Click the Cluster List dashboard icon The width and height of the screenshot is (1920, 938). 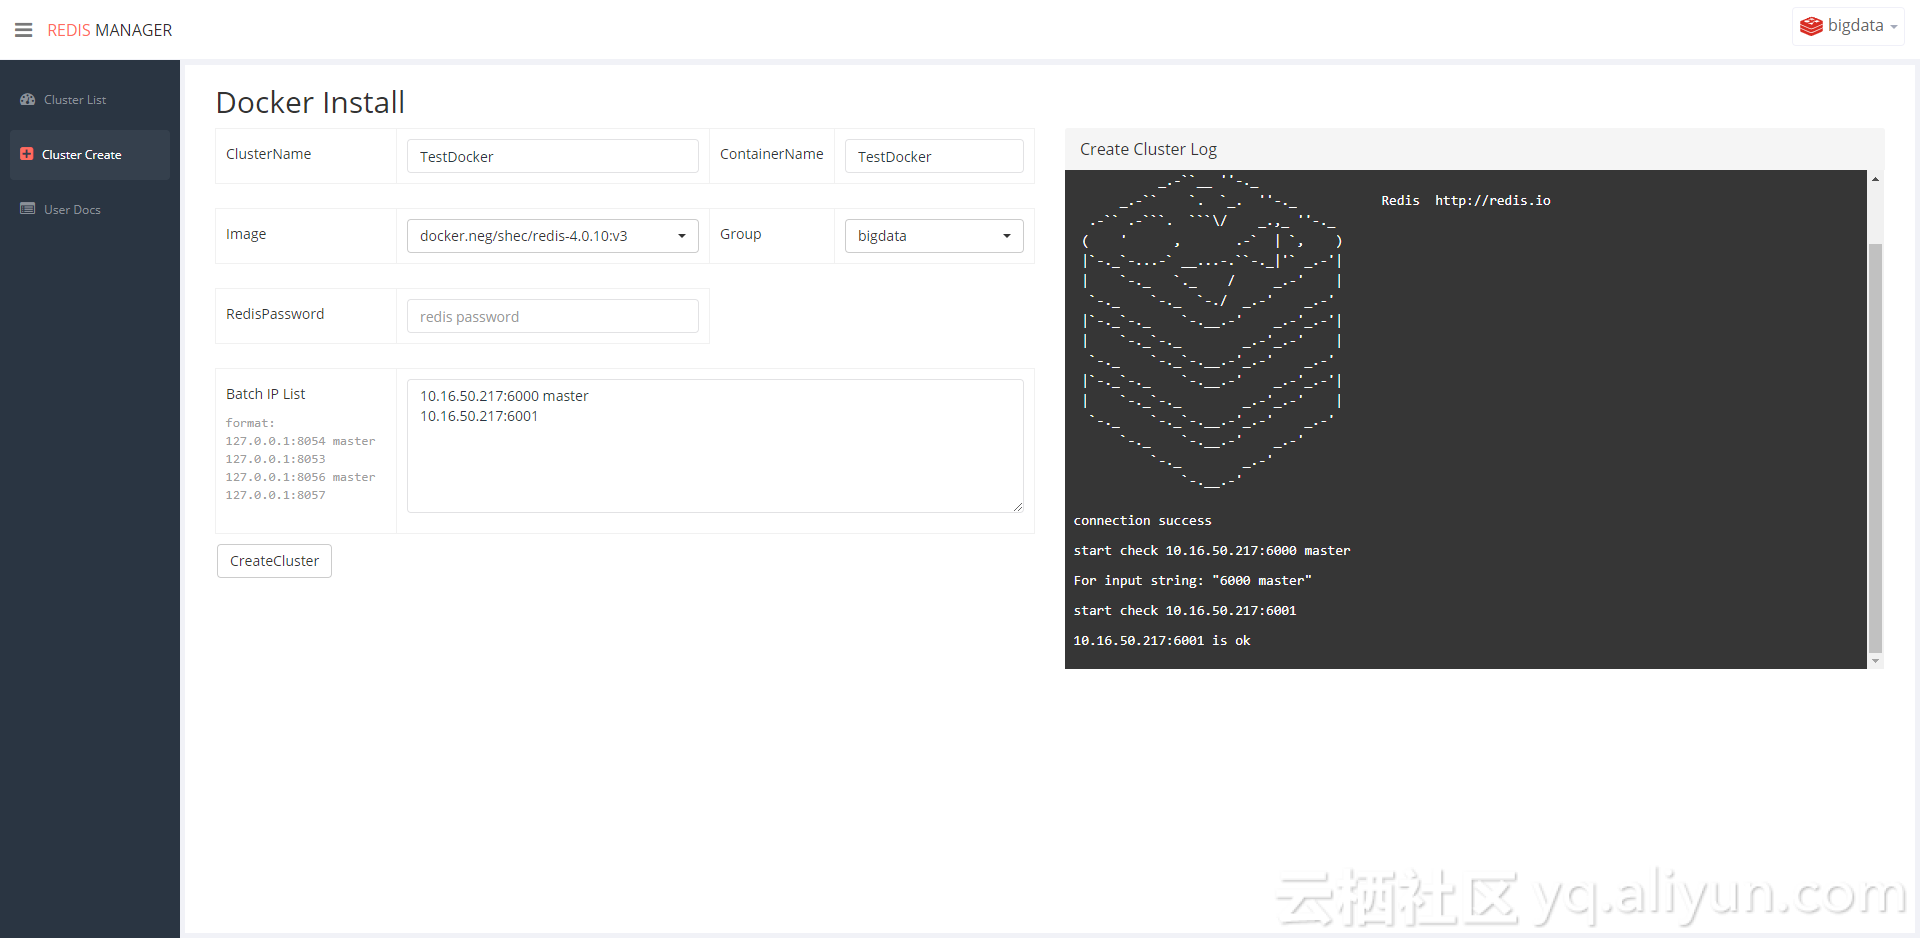coord(28,100)
